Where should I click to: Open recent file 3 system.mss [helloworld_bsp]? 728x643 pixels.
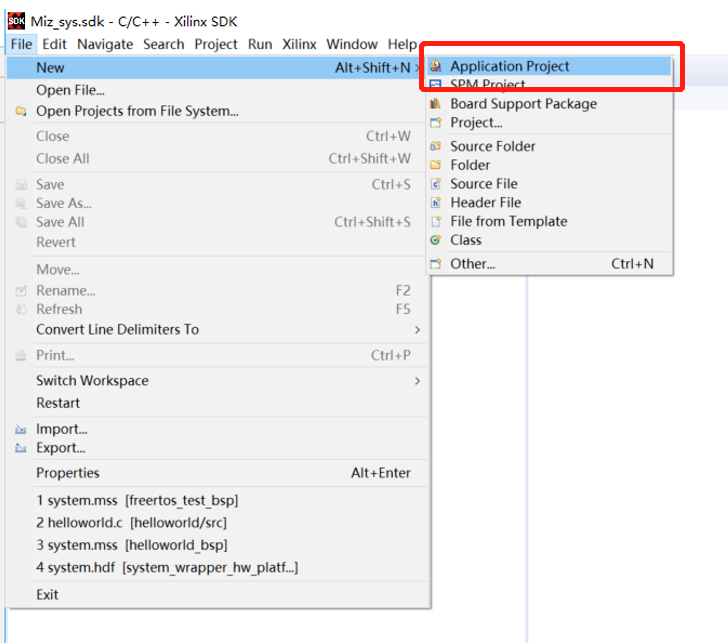click(217, 545)
